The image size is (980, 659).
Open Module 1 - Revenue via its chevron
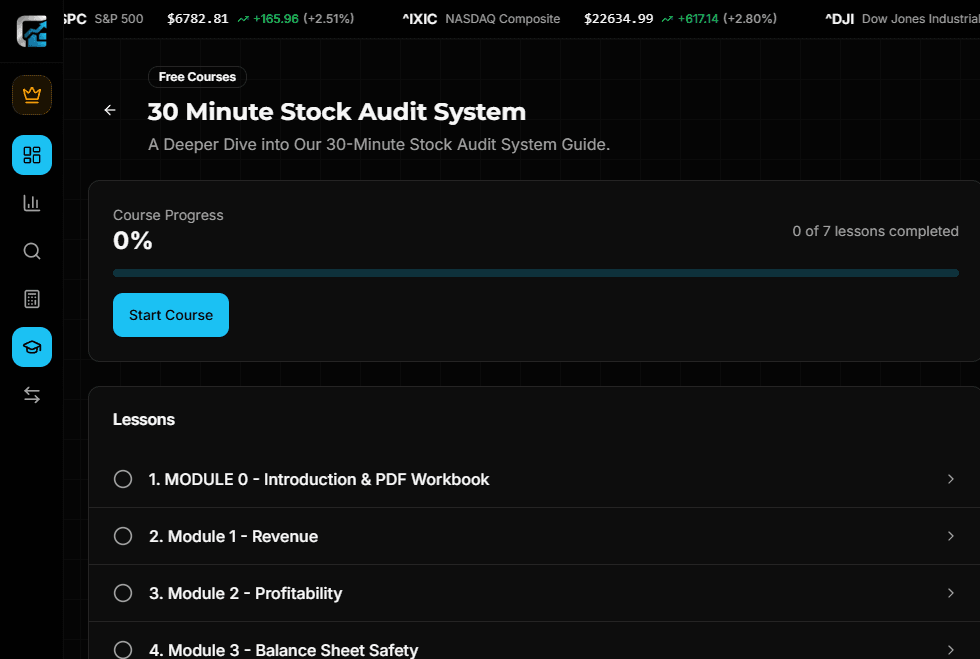[952, 536]
